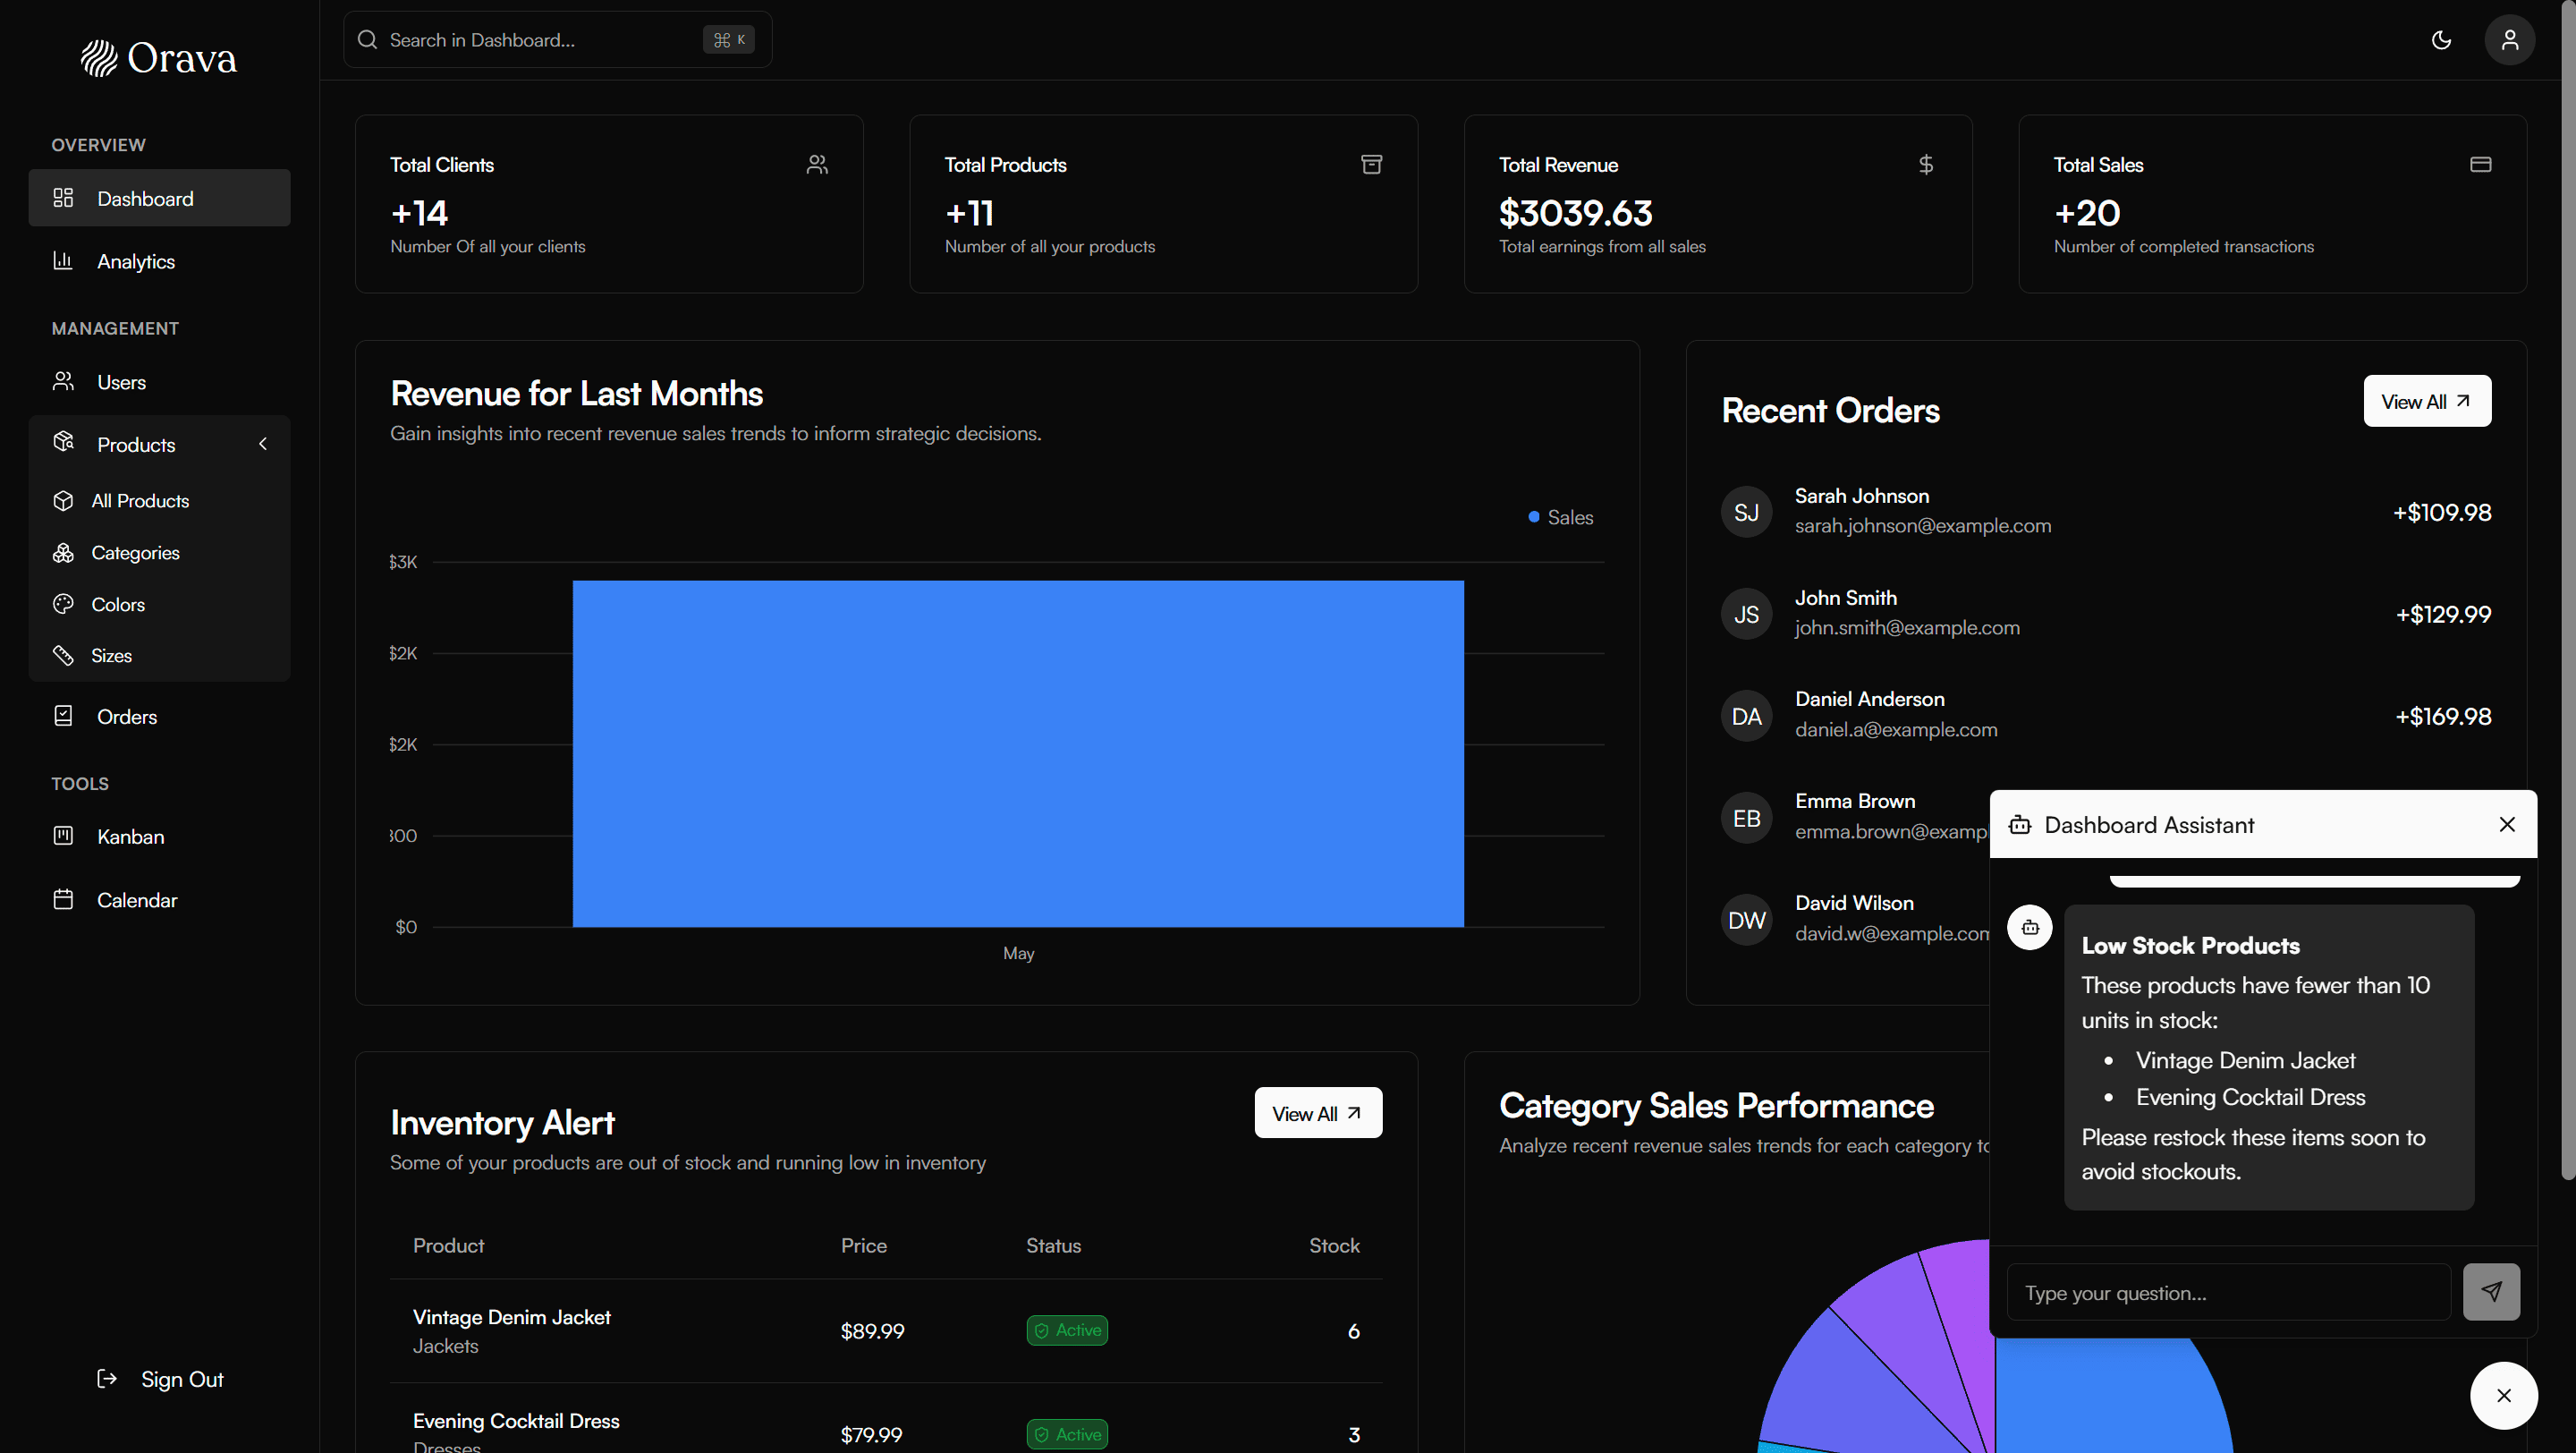This screenshot has width=2576, height=1453.
Task: Click the Total Products archive icon
Action: coord(1371,164)
